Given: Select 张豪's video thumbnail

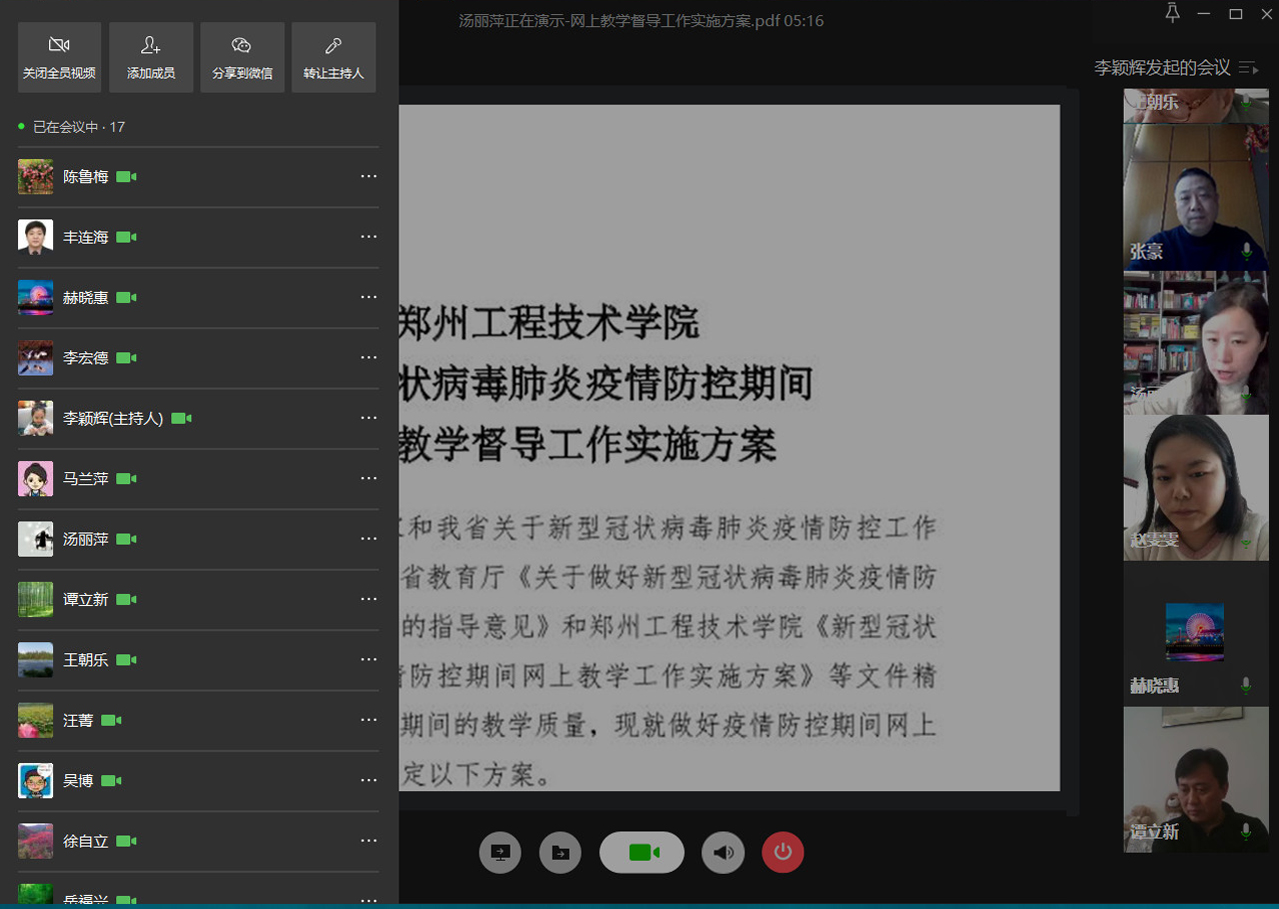Looking at the screenshot, I should click(1196, 197).
